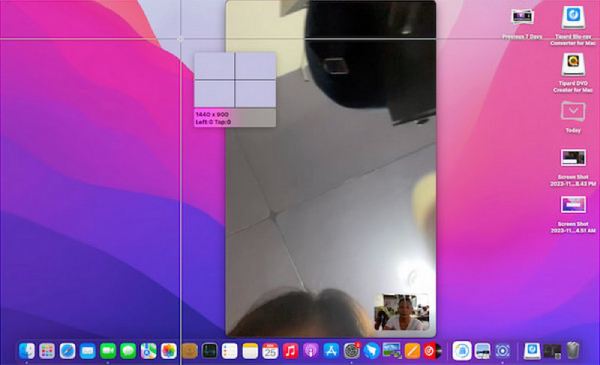Click the self-view thumbnail in FaceTime call
This screenshot has height=365, width=600.
coord(402,312)
